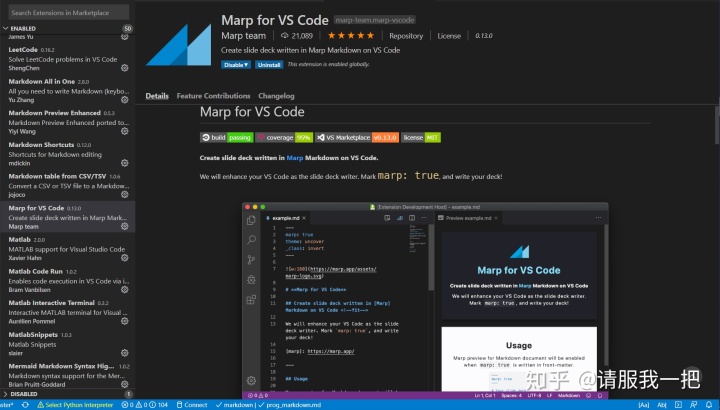Image resolution: width=720 pixels, height=410 pixels.
Task: Click the errors and warnings counter in the status bar
Action: [145, 405]
